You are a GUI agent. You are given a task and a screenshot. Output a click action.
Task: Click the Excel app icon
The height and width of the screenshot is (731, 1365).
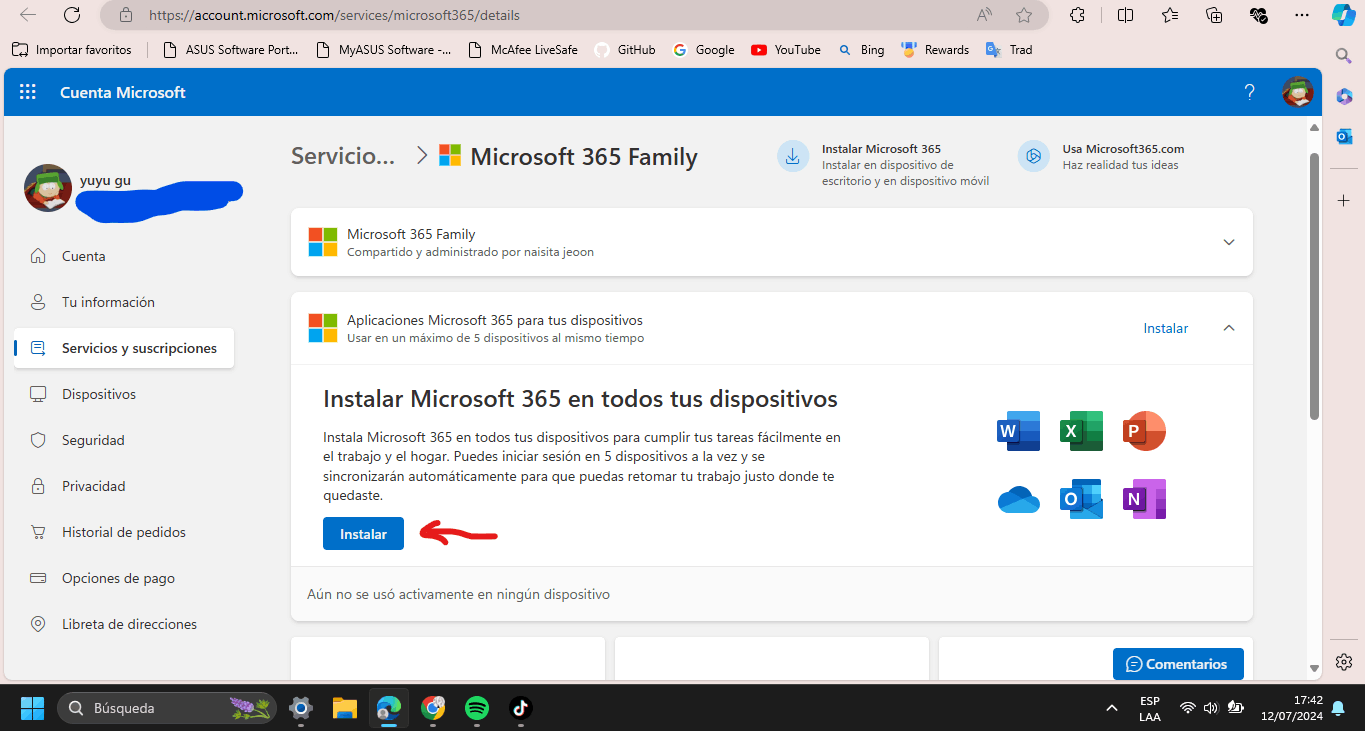pos(1081,431)
